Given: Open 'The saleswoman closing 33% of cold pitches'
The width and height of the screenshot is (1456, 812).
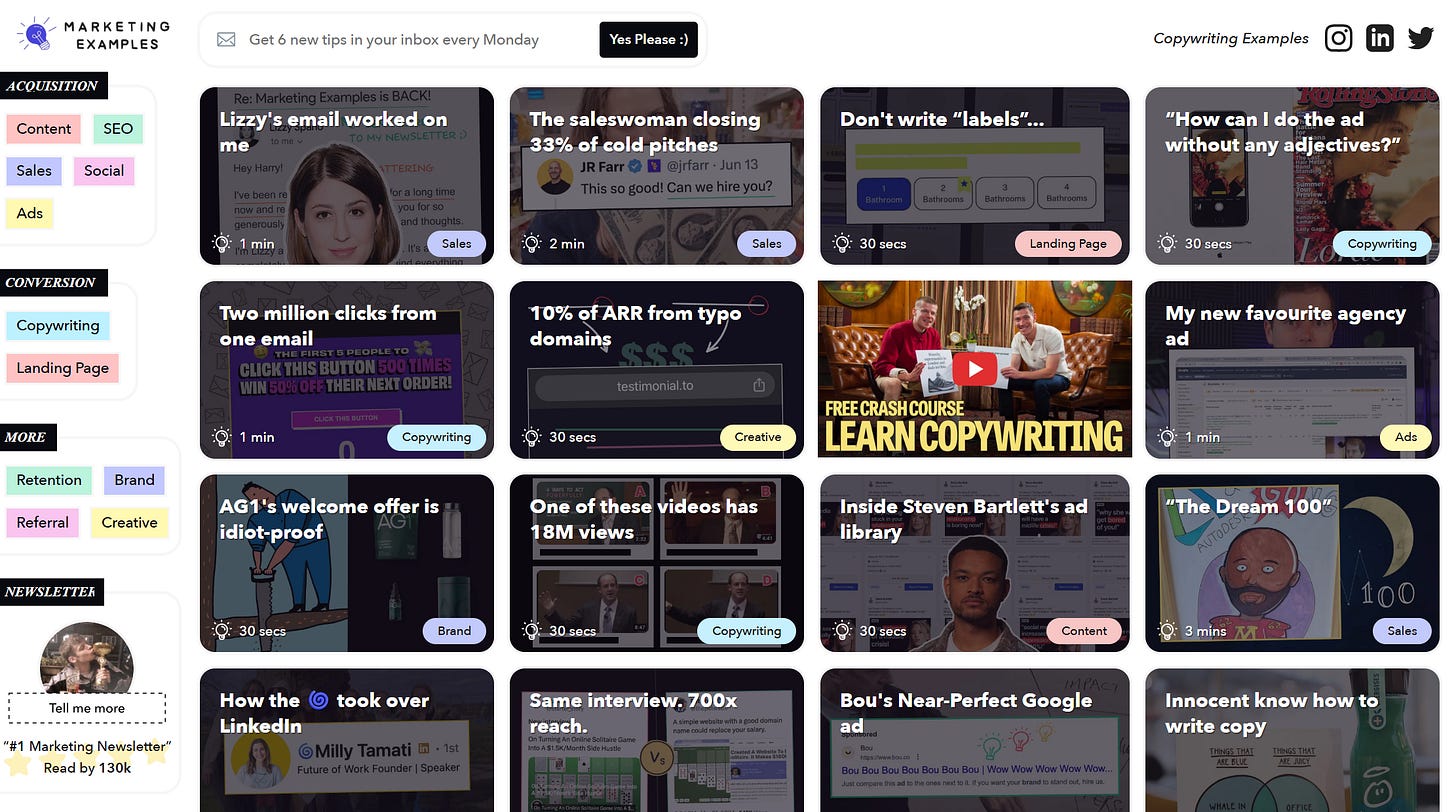Looking at the screenshot, I should click(657, 176).
